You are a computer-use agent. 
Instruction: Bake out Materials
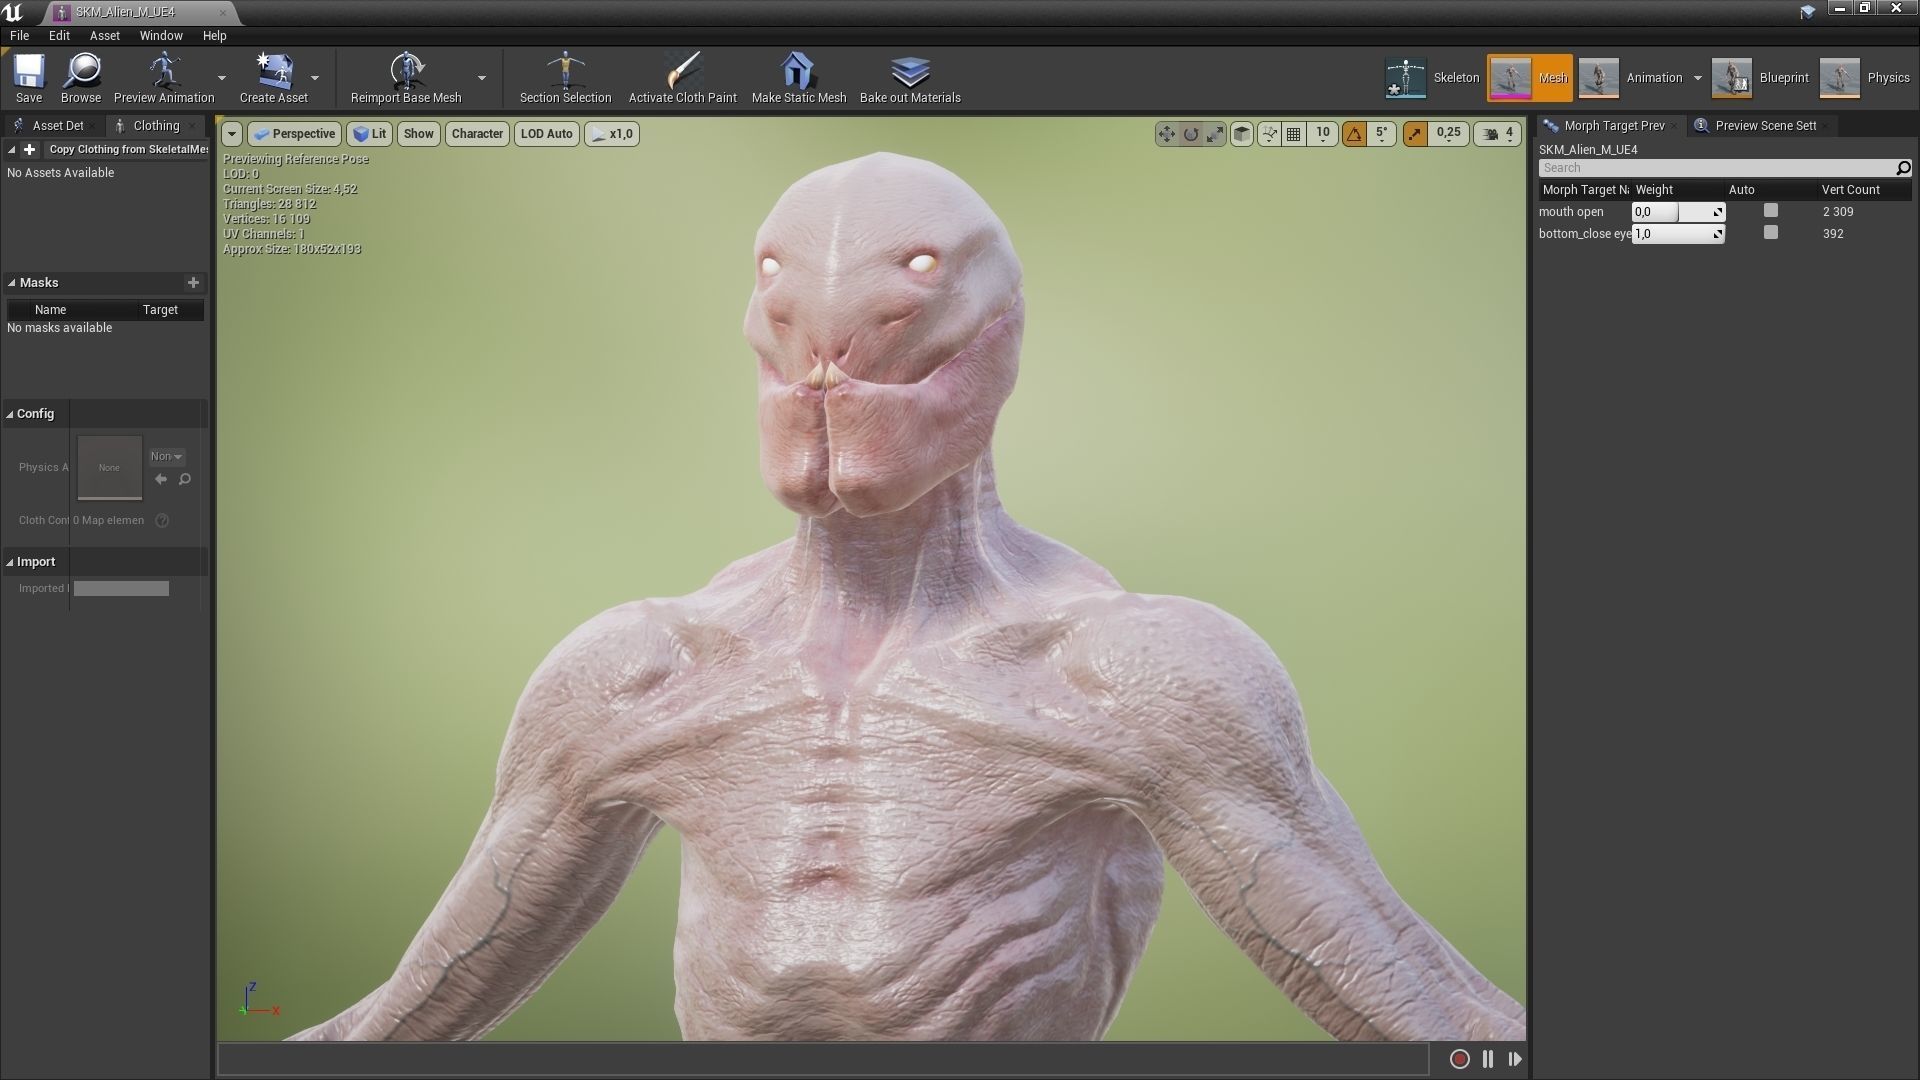click(x=910, y=78)
